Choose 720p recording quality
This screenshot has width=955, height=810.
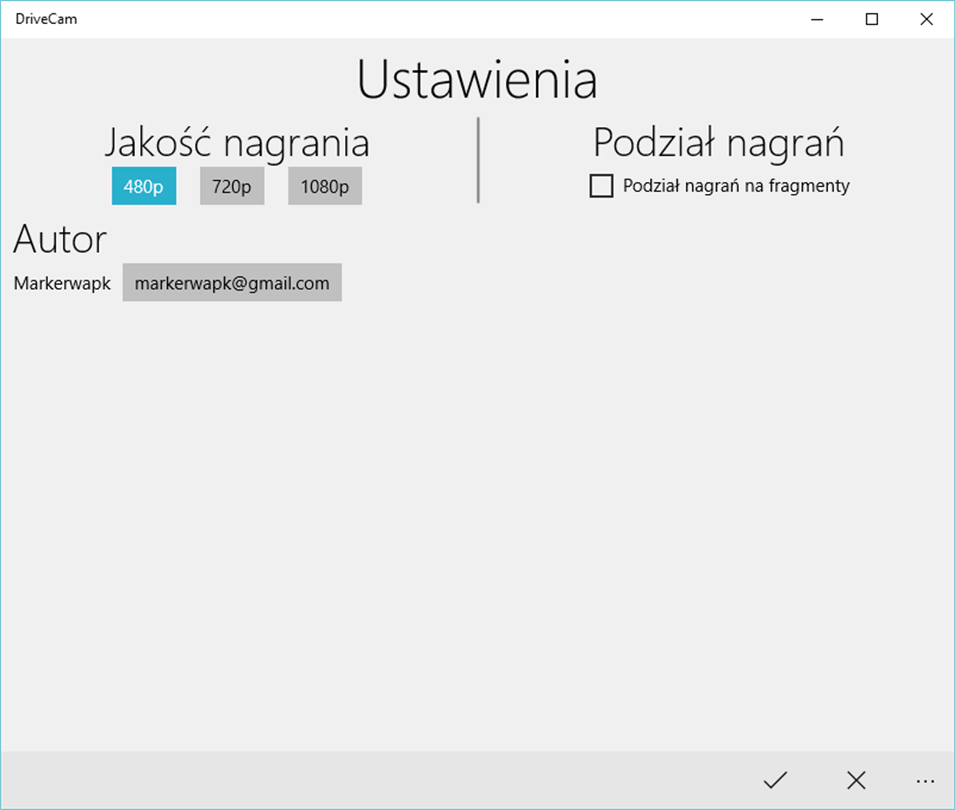click(232, 186)
